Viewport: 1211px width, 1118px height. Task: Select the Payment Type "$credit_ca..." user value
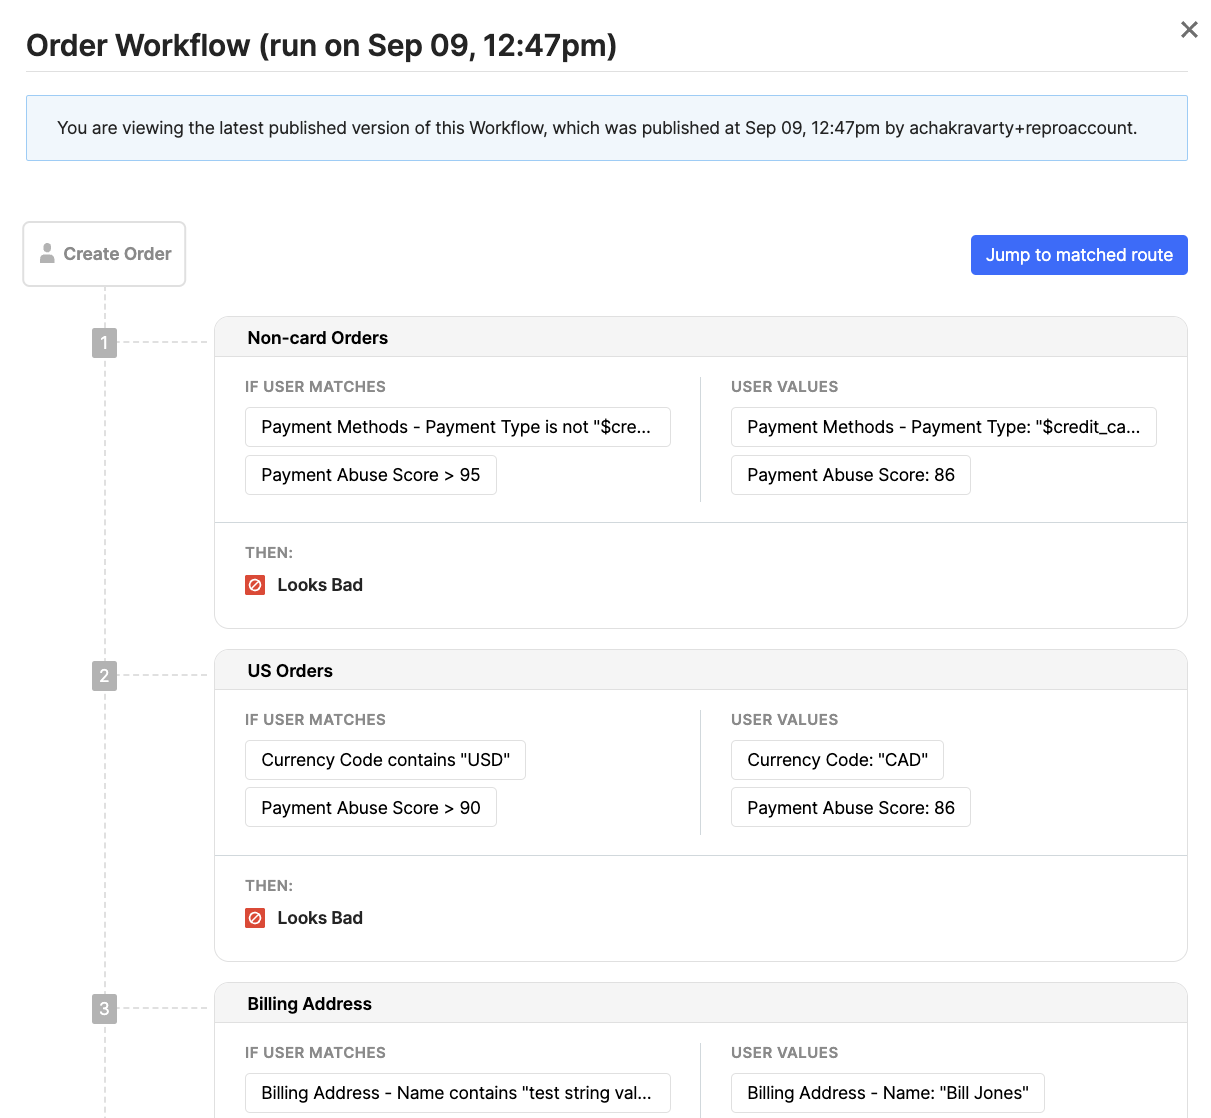(944, 427)
